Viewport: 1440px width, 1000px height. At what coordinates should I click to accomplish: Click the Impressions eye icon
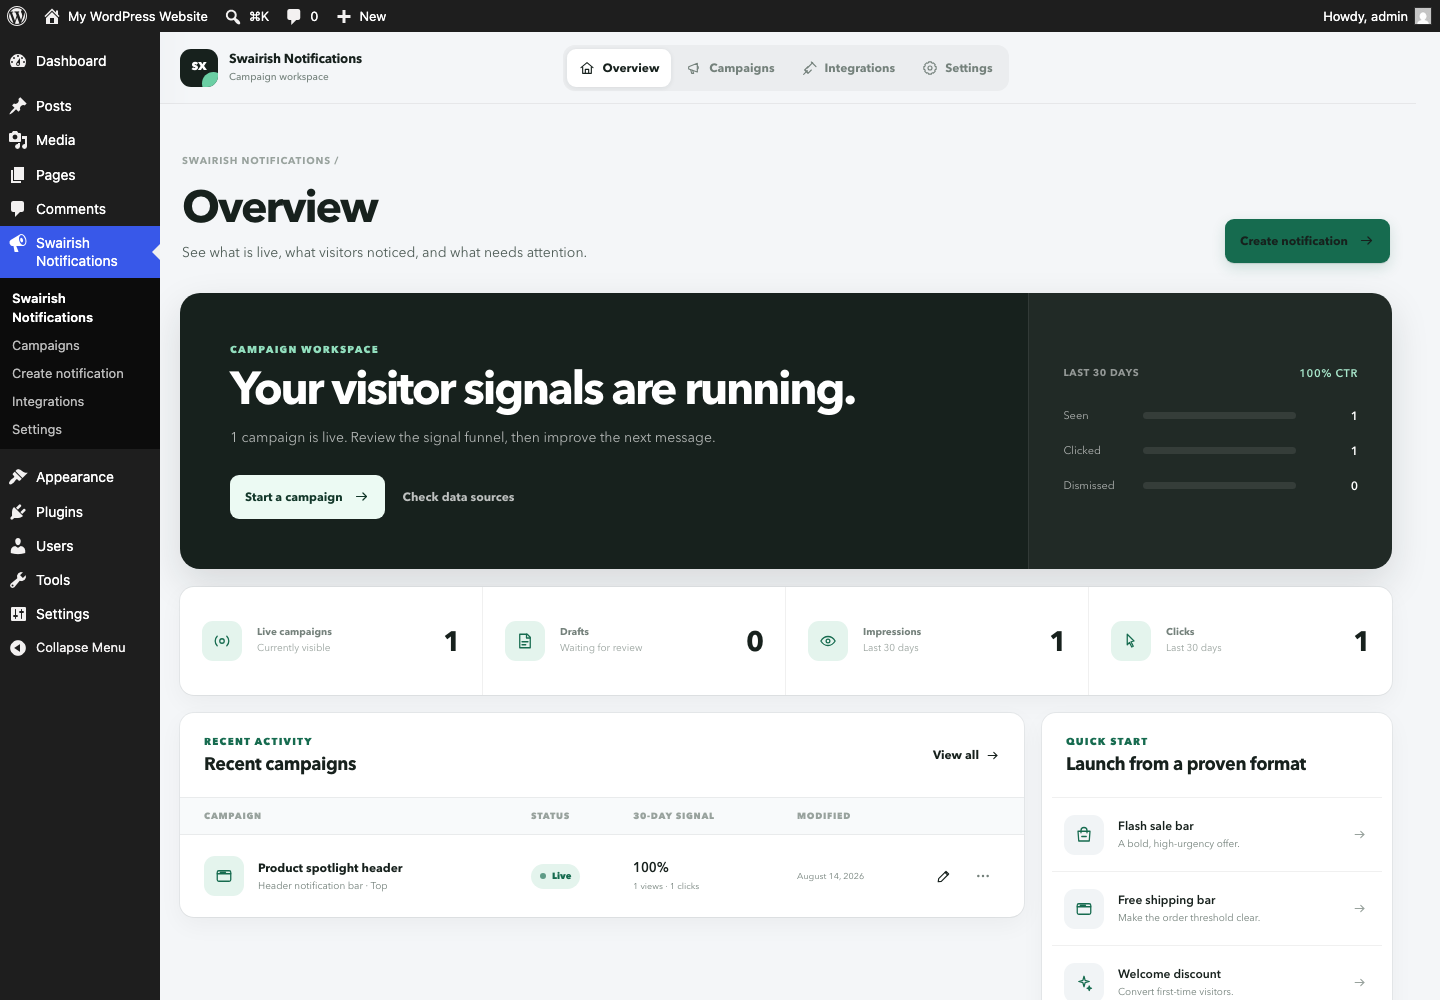828,641
